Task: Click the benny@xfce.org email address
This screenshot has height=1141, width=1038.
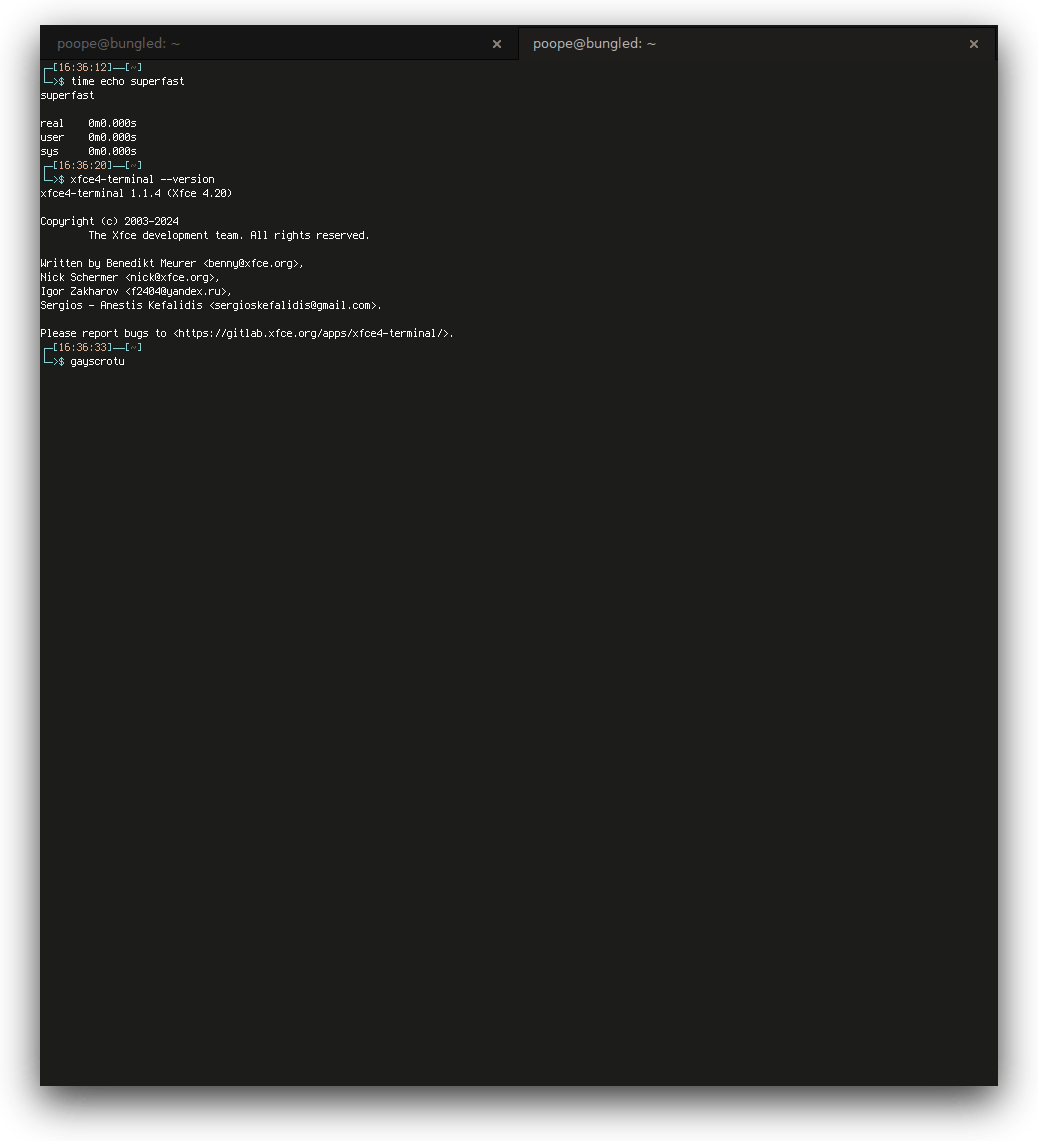Action: [x=250, y=263]
